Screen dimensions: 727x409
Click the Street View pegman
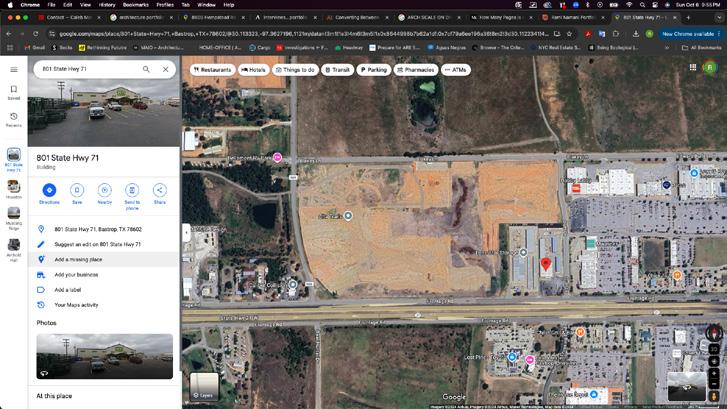tap(714, 396)
